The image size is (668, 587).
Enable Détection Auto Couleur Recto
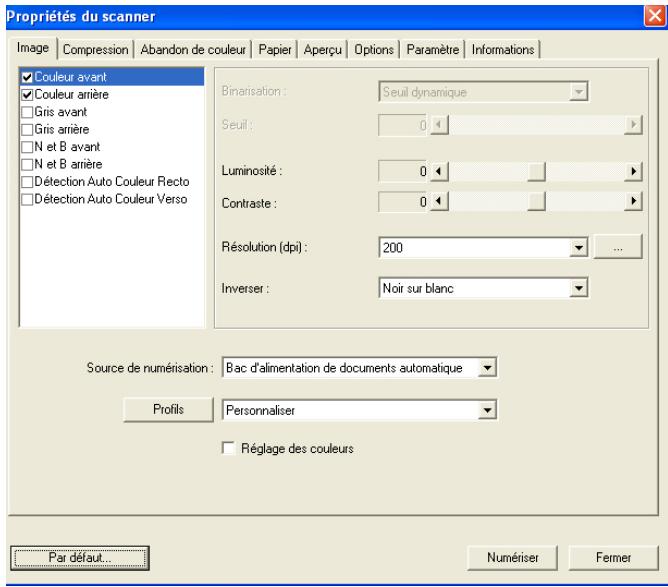coord(27,182)
